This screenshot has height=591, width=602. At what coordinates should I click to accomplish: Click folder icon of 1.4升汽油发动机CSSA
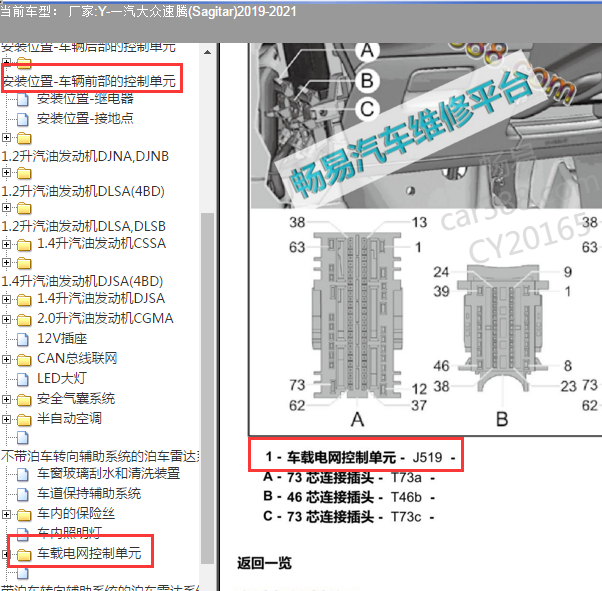pos(24,245)
